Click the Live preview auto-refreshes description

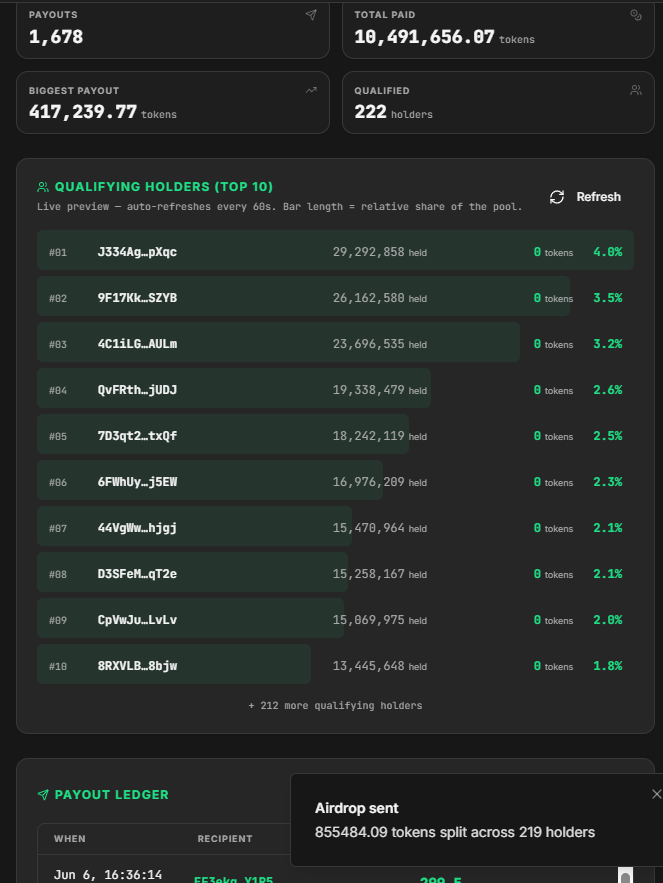tap(279, 207)
